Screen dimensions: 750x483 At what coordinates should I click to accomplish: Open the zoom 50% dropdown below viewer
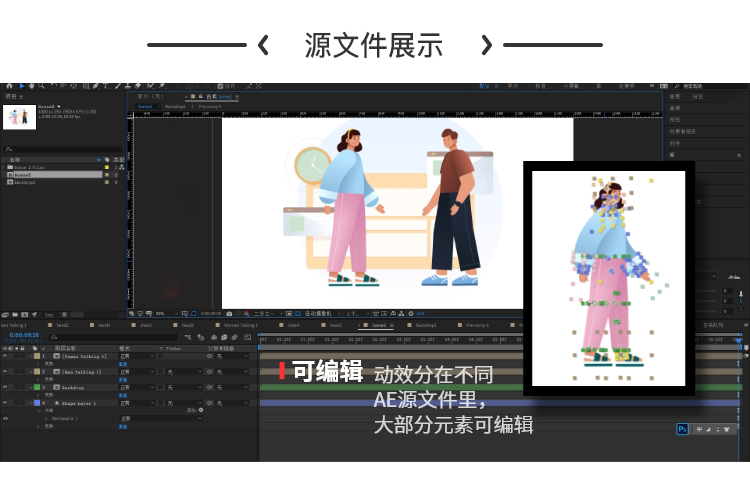click(166, 314)
